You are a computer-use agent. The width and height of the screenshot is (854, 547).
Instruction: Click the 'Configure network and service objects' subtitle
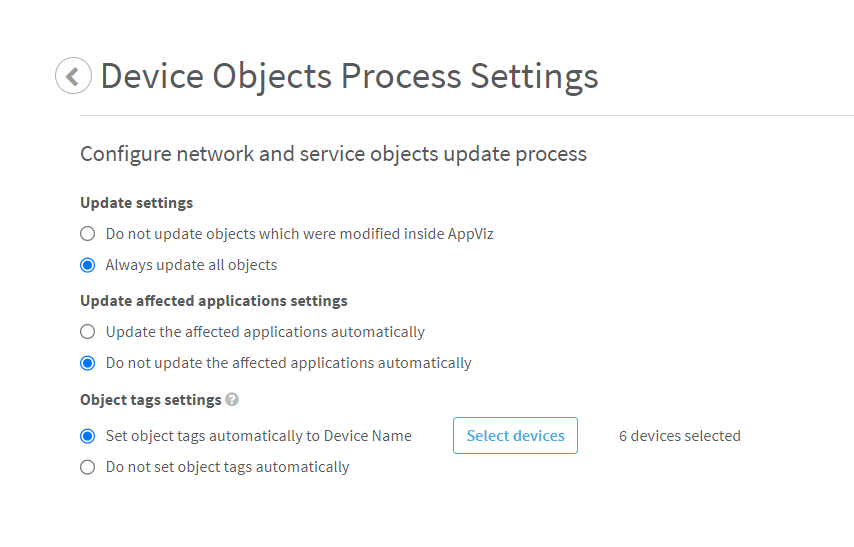[333, 154]
